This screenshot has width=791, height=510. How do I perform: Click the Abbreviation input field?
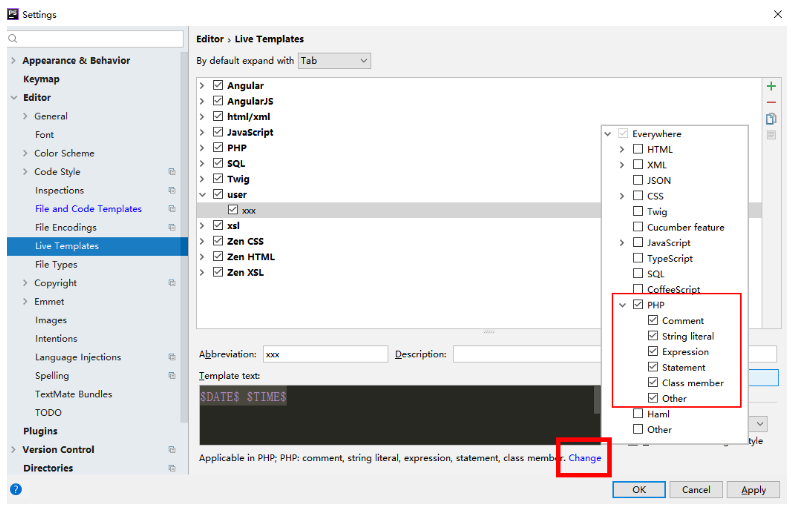tap(325, 354)
